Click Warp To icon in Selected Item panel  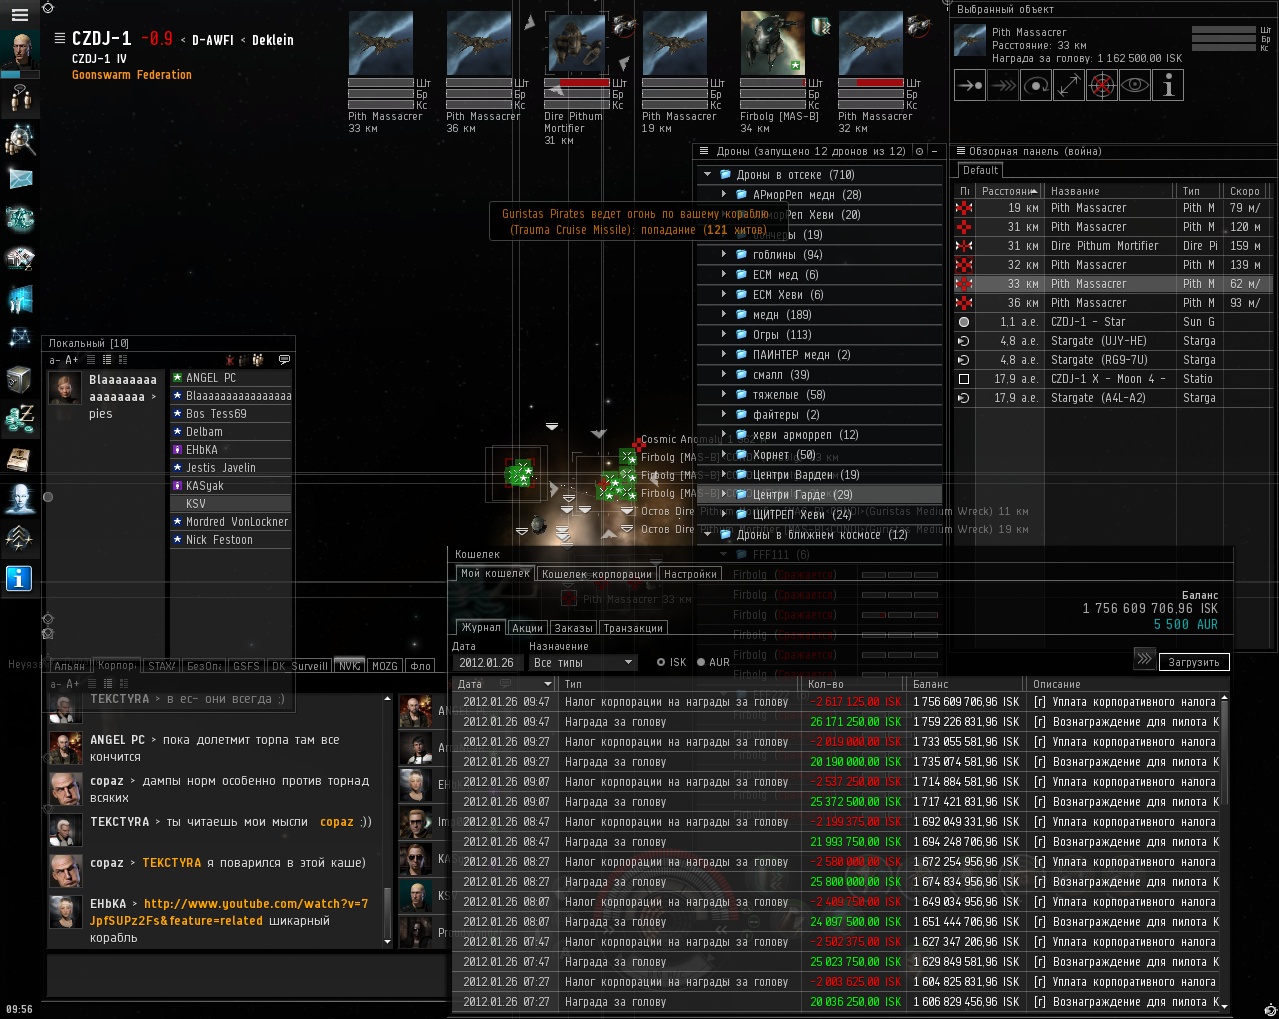point(1002,86)
